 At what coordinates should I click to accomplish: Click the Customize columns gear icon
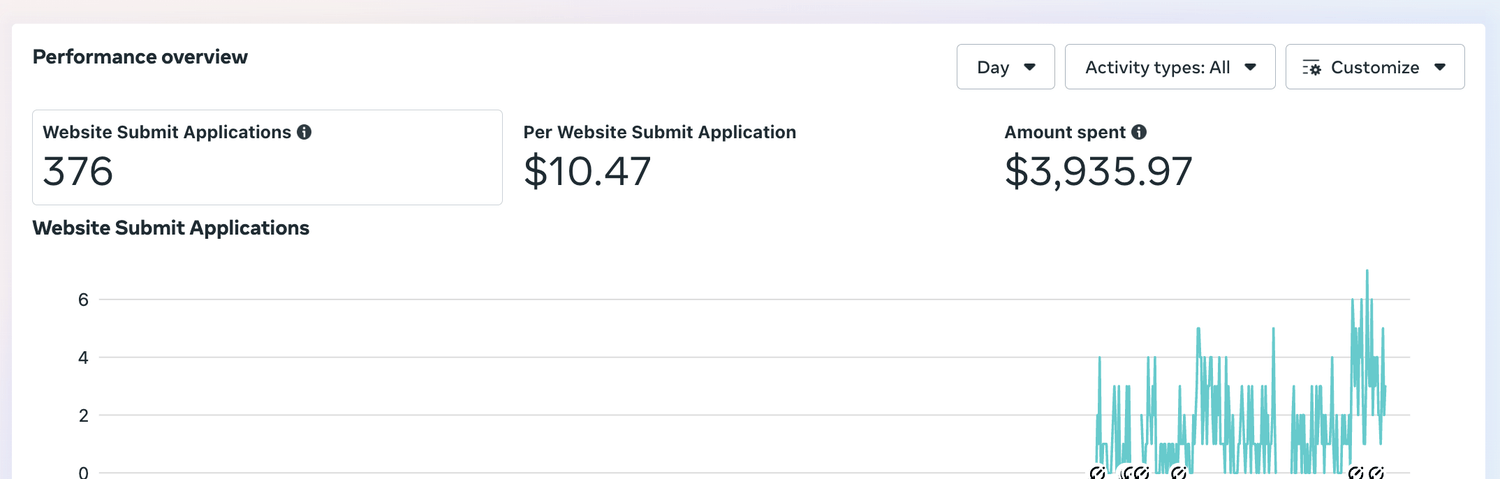pos(1312,68)
